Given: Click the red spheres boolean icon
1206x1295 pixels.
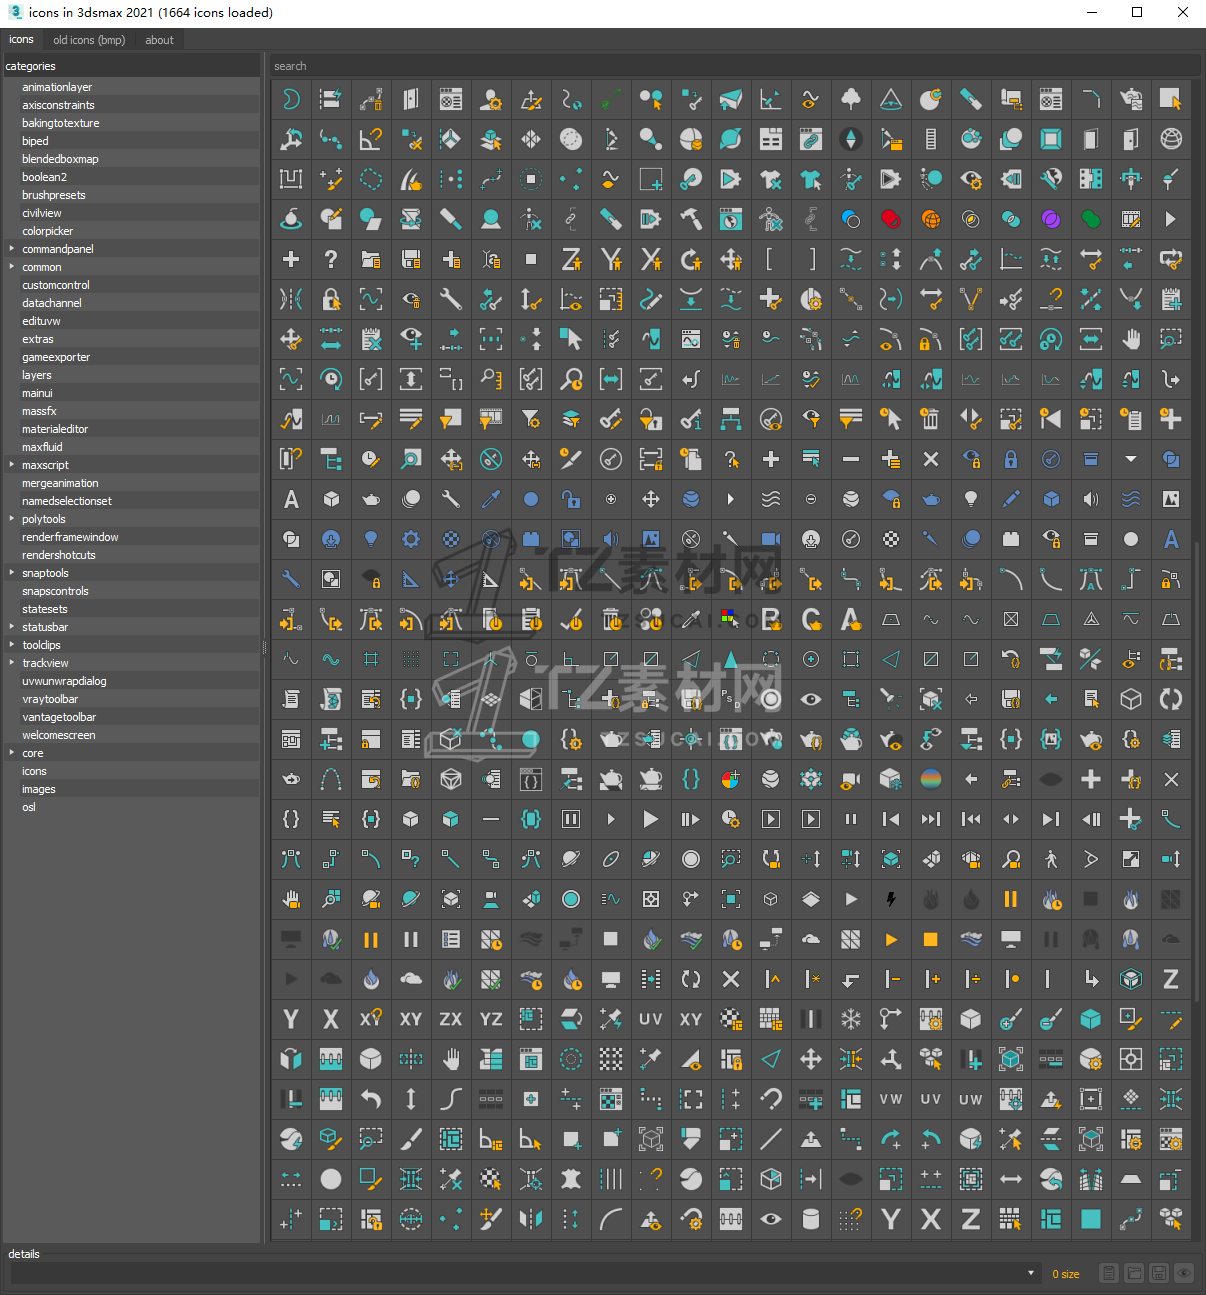Looking at the screenshot, I should pyautogui.click(x=891, y=219).
